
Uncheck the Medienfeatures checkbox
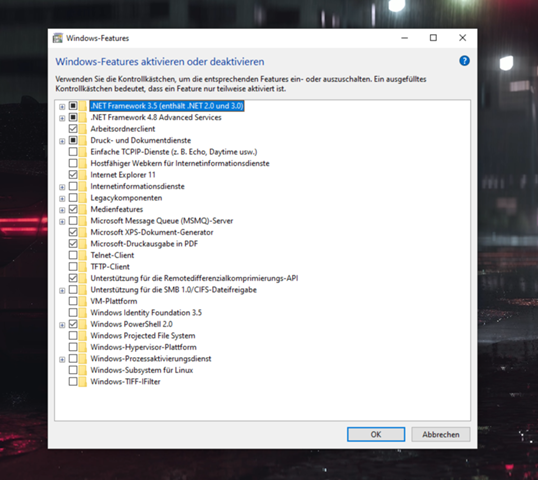[x=73, y=209]
